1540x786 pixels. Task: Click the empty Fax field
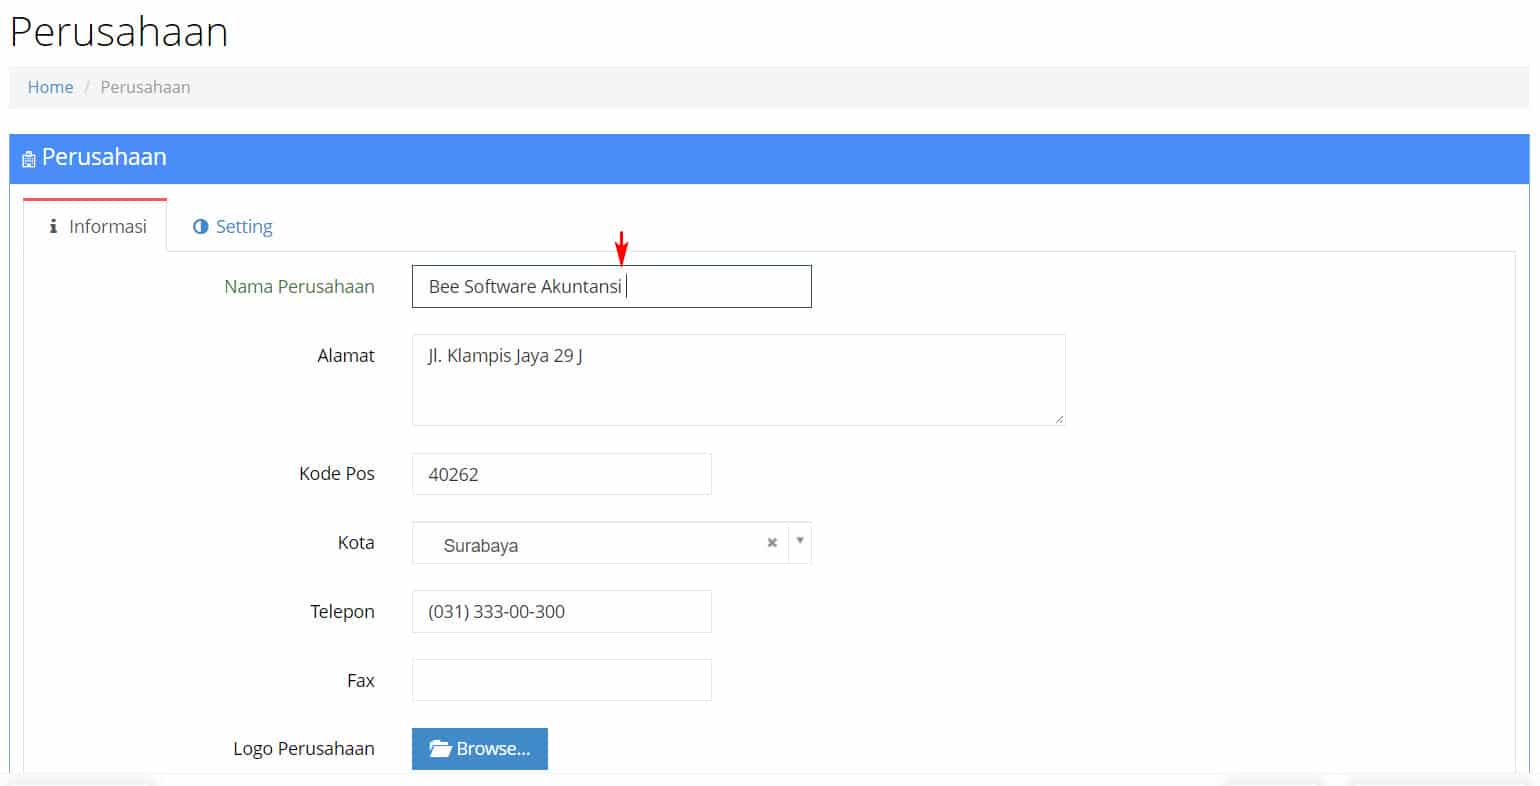[561, 680]
